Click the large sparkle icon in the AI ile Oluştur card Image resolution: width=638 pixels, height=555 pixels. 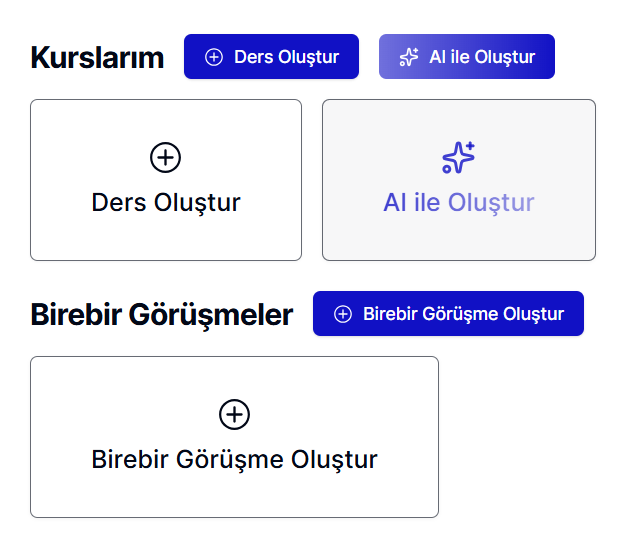(458, 157)
